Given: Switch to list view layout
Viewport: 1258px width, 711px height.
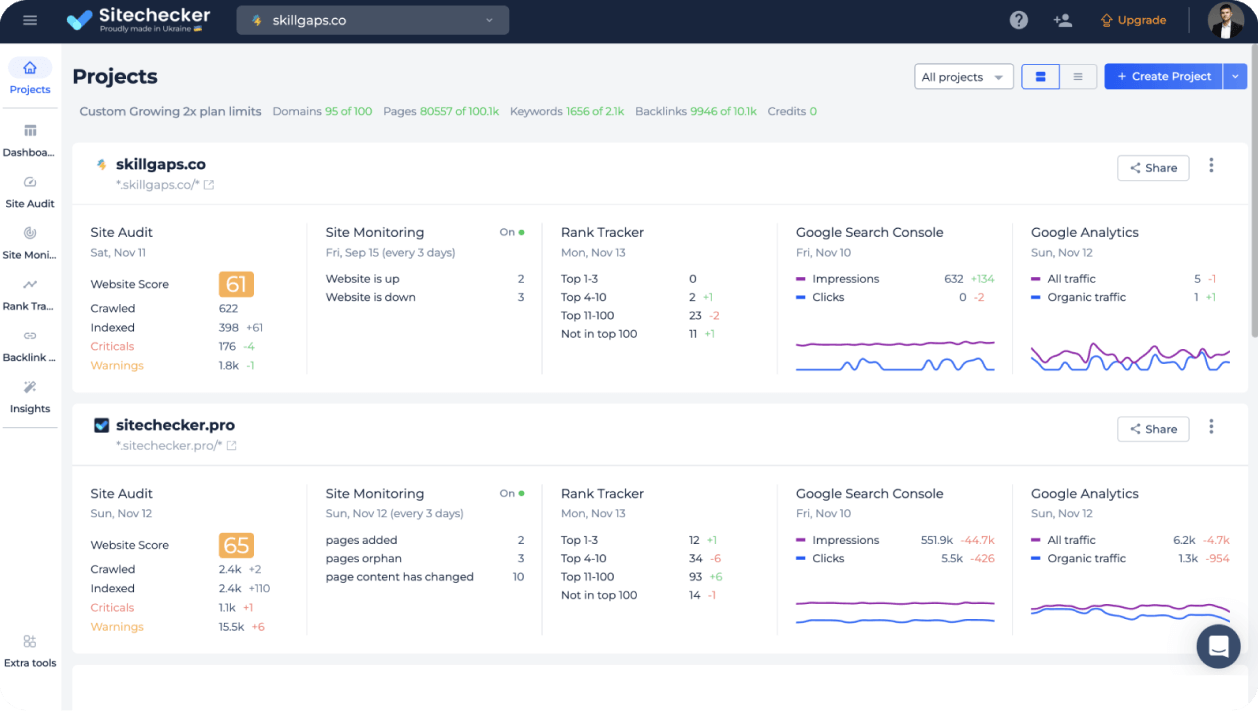Looking at the screenshot, I should click(1078, 77).
